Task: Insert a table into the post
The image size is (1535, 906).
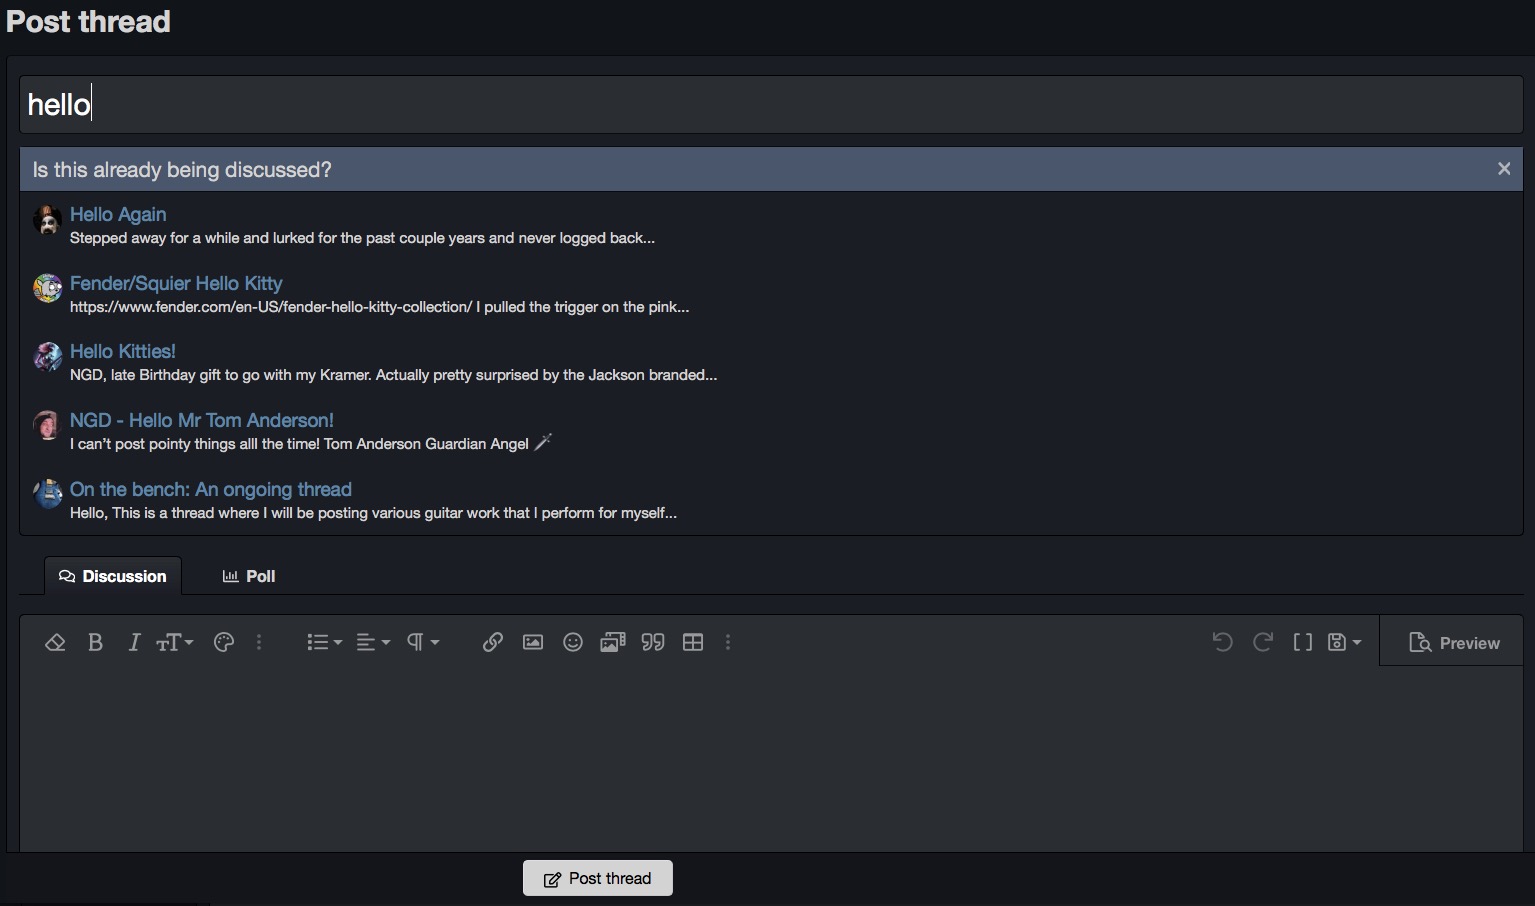Action: (693, 643)
